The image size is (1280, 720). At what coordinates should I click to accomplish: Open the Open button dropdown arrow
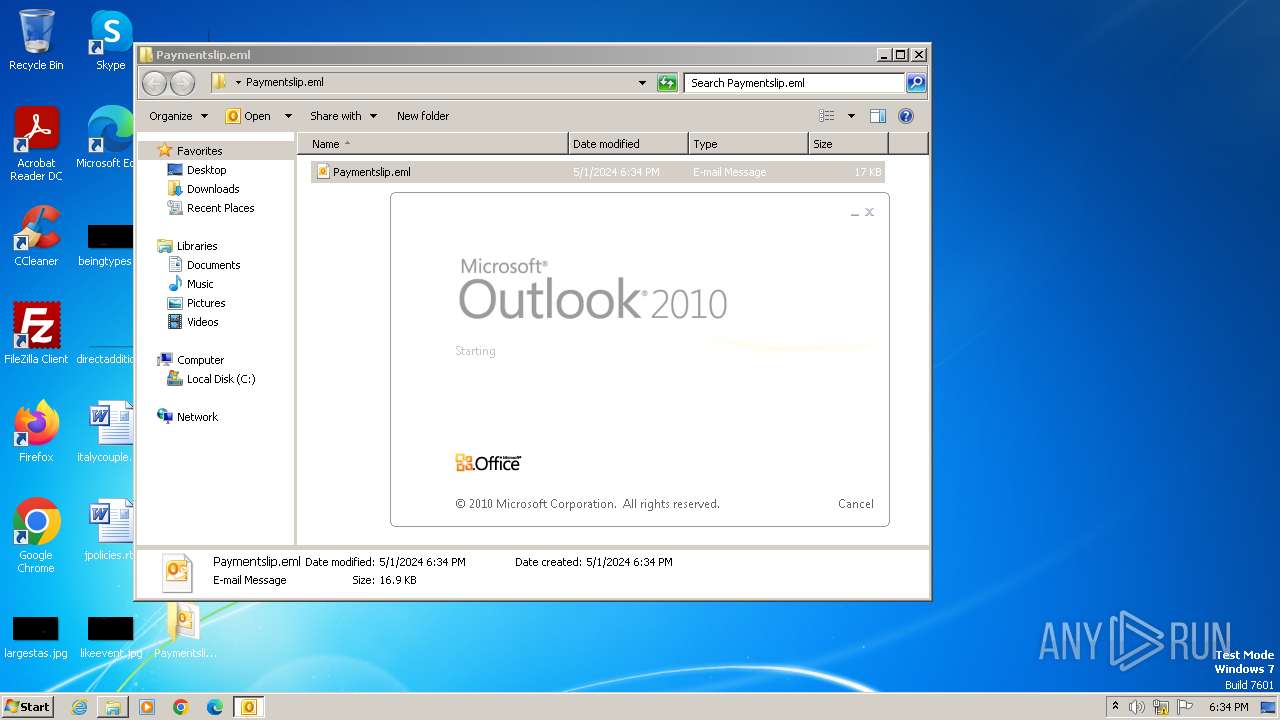(288, 116)
